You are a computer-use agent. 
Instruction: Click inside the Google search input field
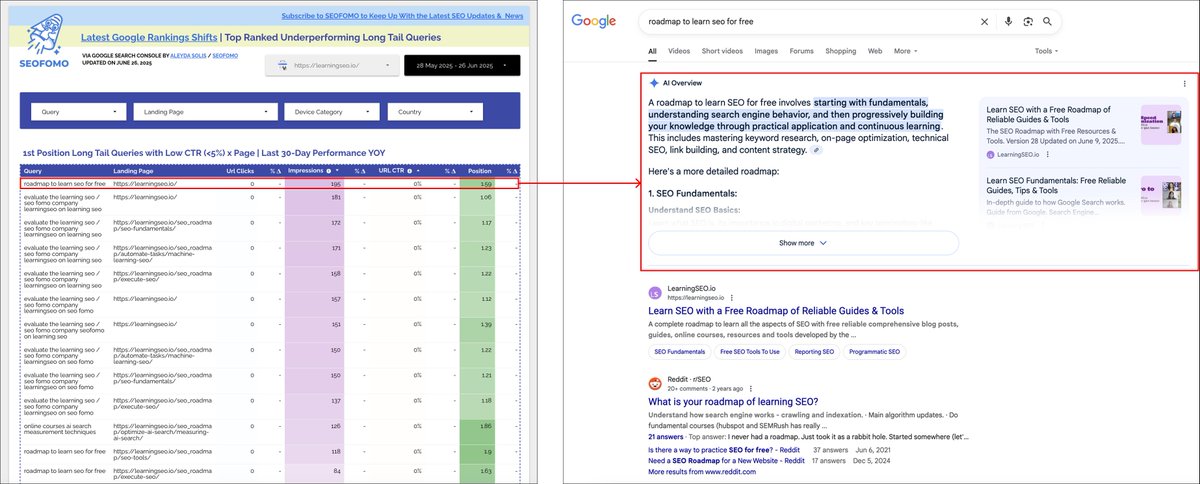810,21
